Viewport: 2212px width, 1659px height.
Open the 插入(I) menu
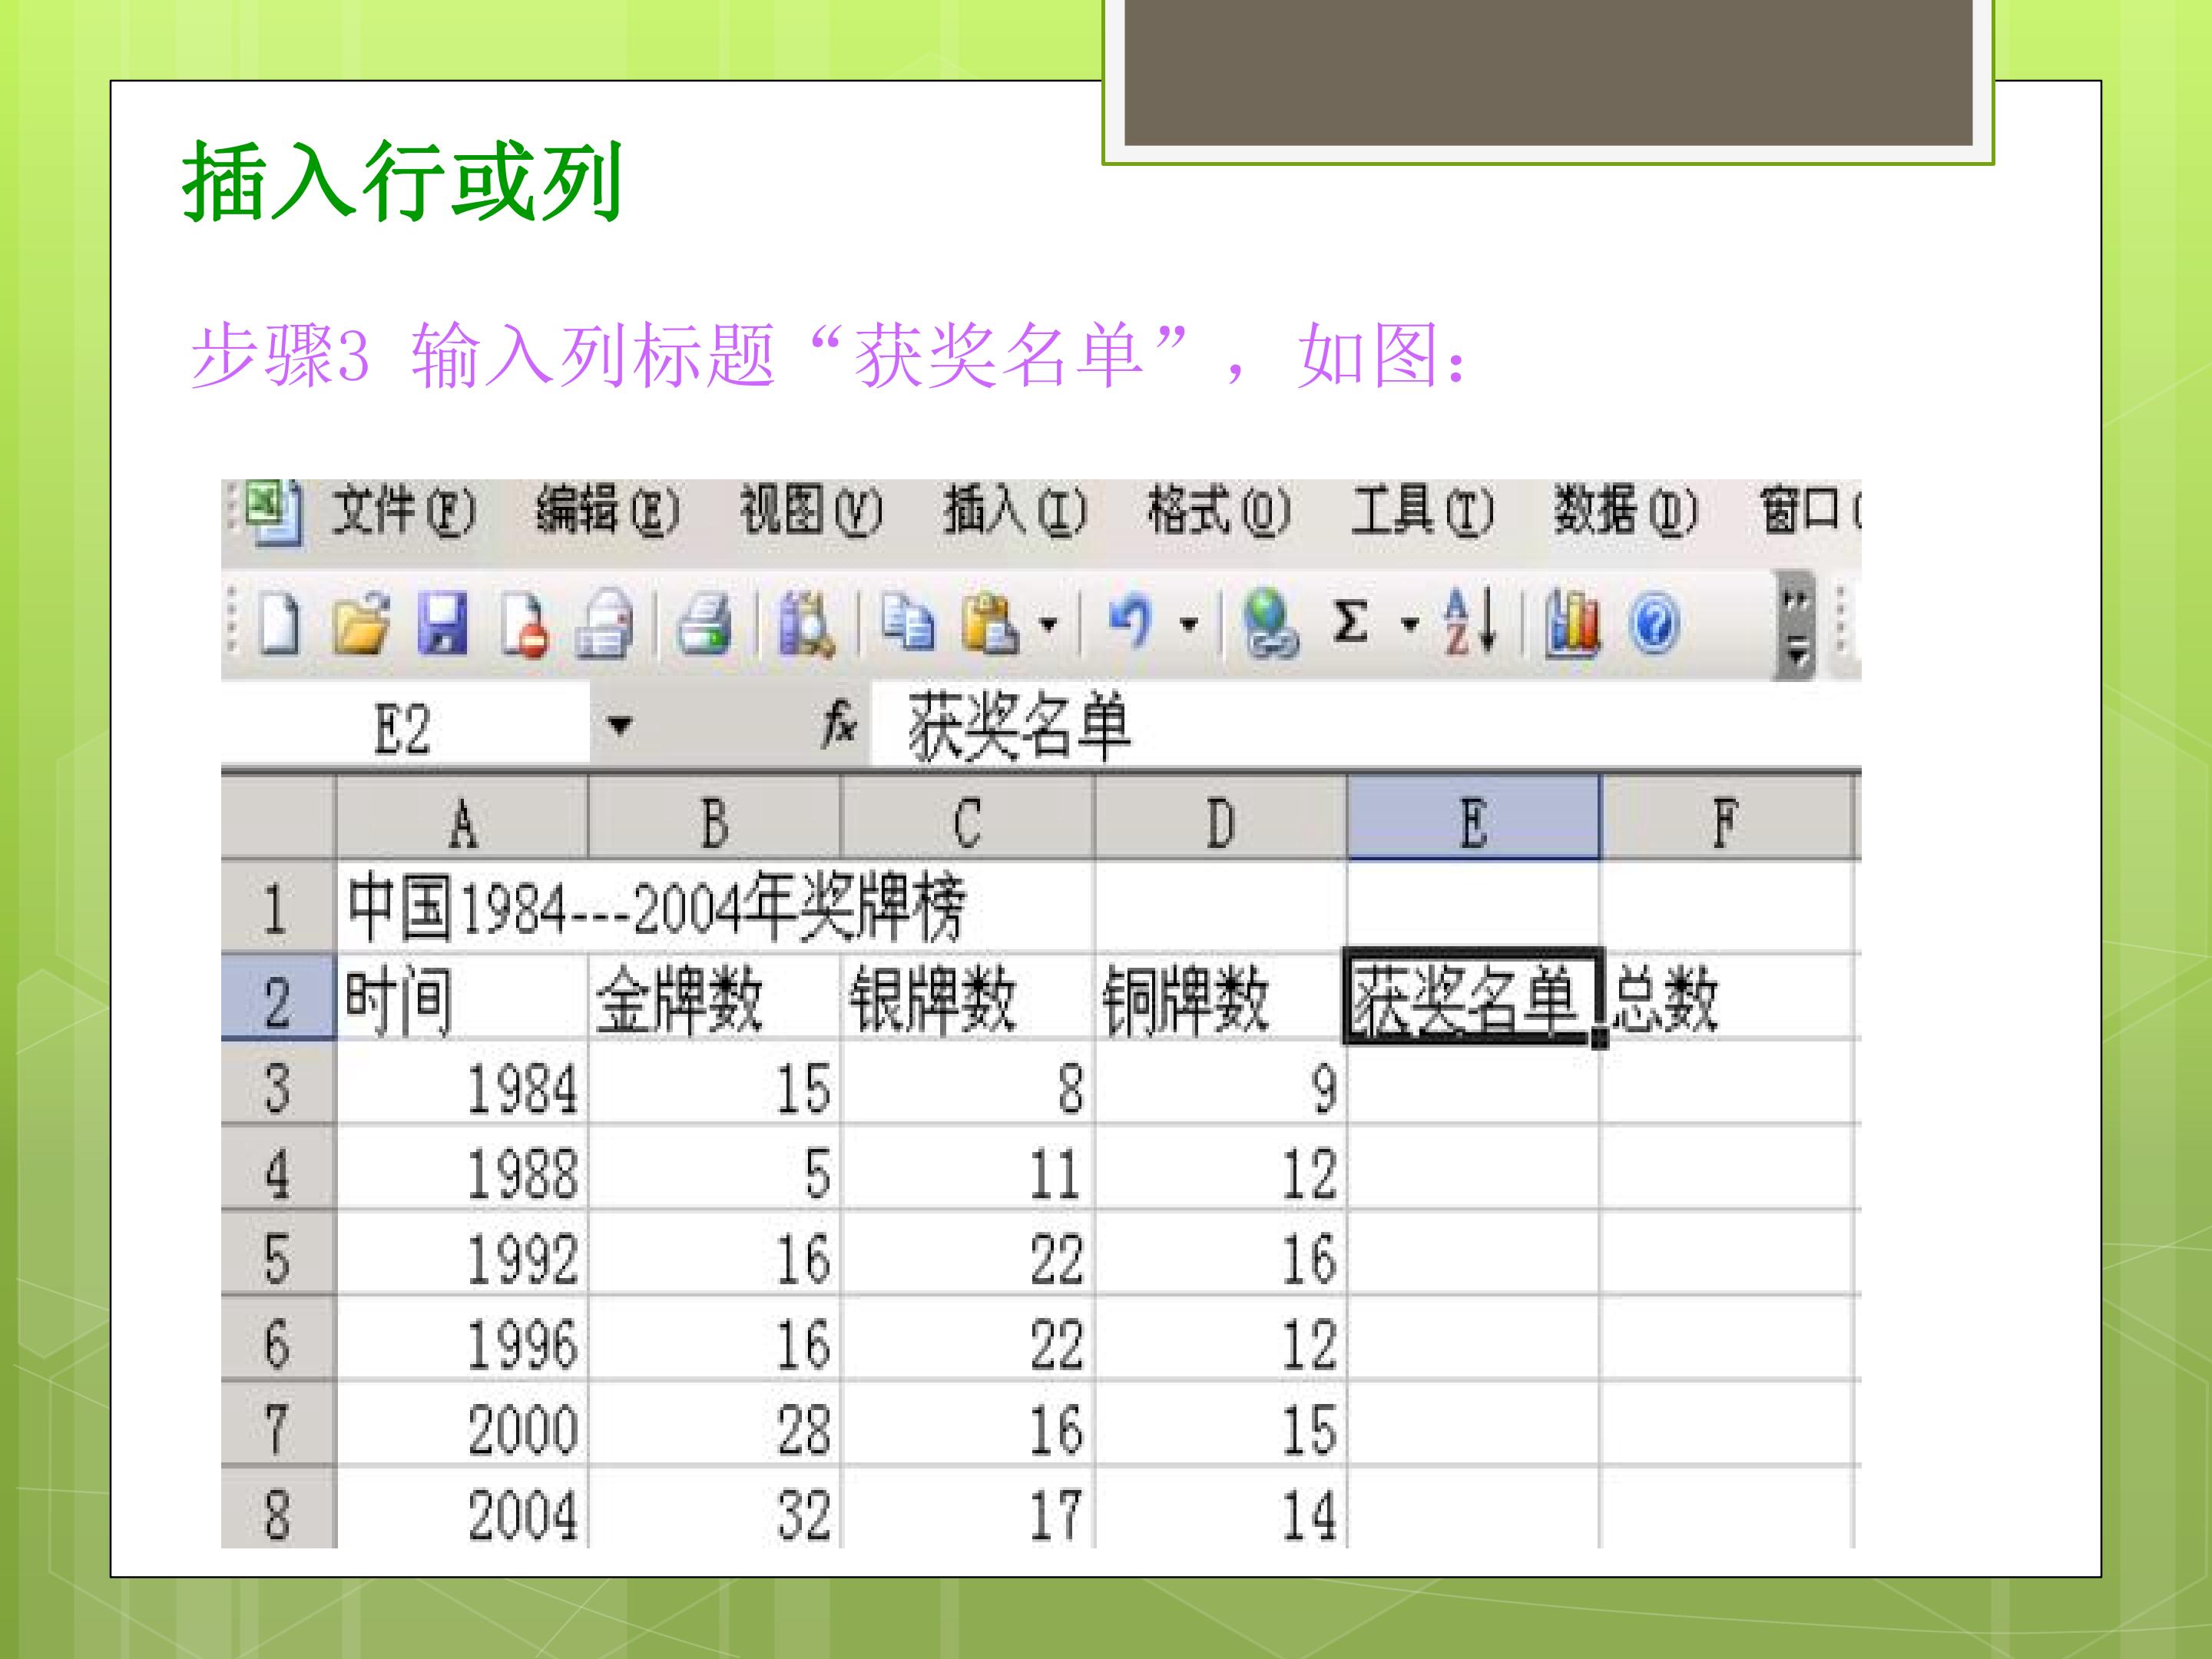pyautogui.click(x=1016, y=511)
